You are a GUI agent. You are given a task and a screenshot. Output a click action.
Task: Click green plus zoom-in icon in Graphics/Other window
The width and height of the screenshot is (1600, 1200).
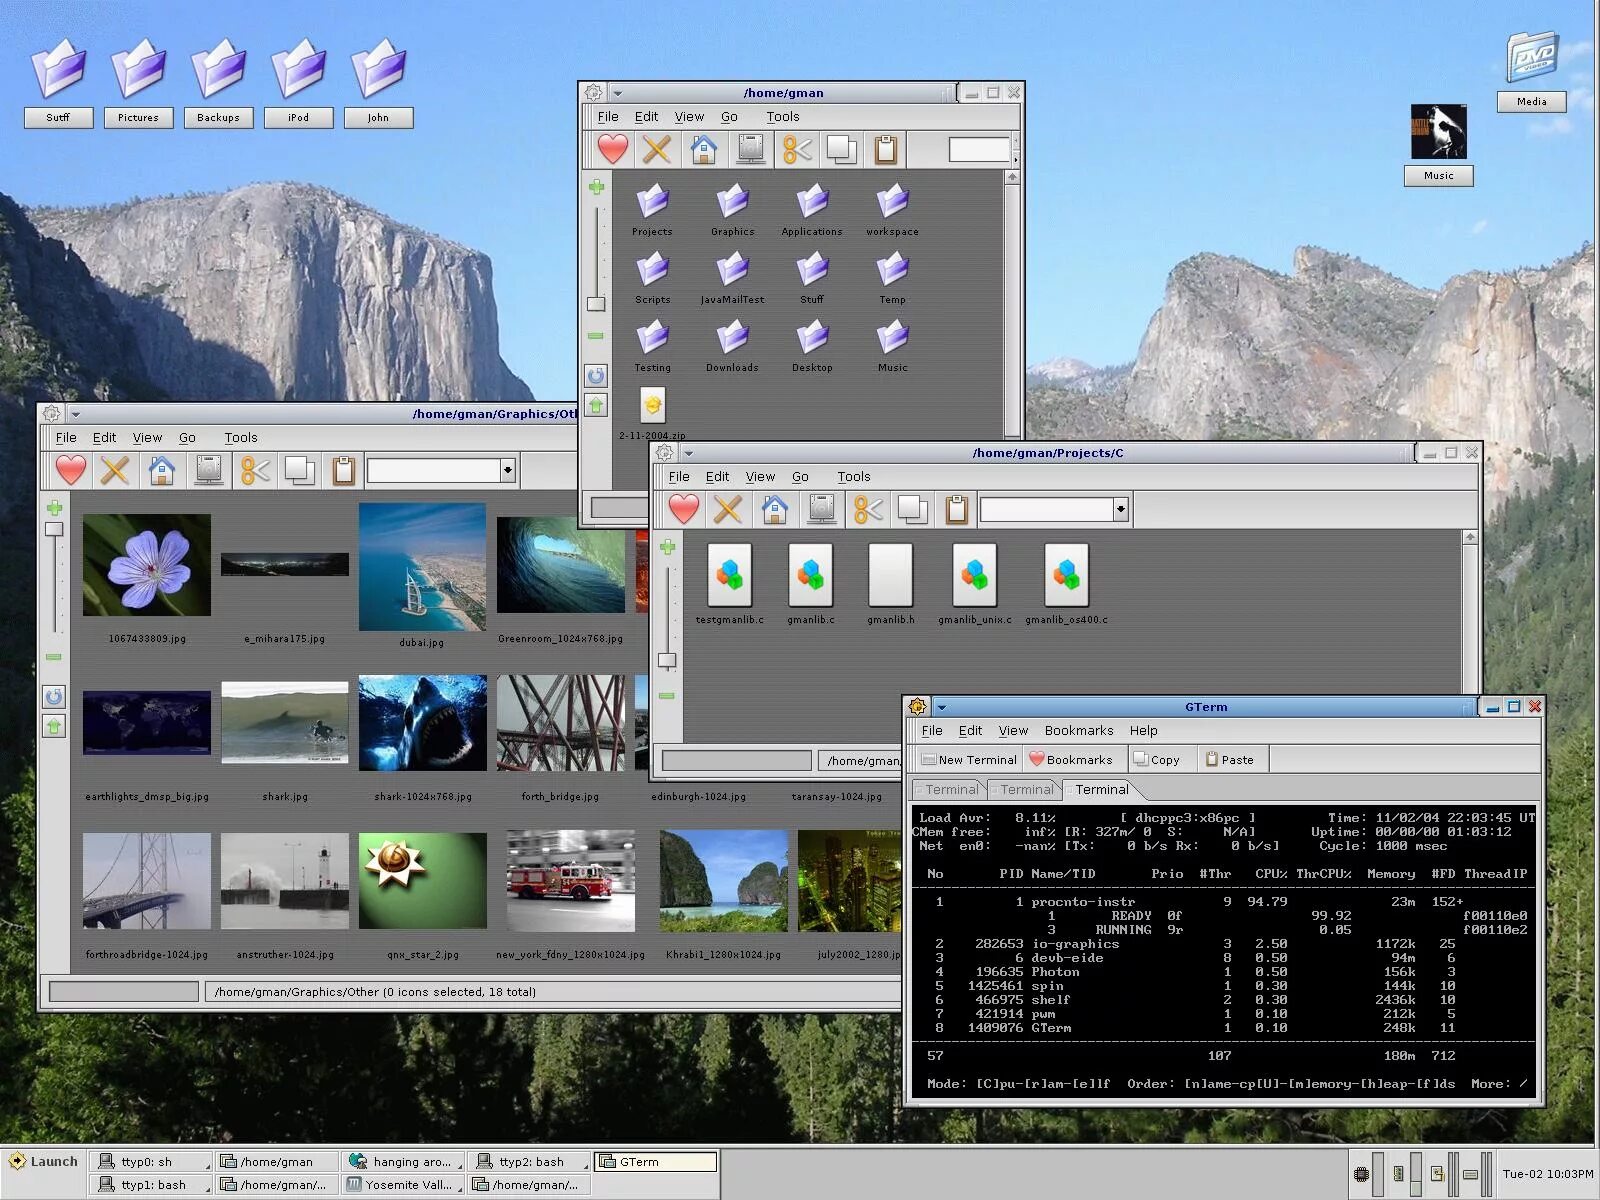[54, 508]
